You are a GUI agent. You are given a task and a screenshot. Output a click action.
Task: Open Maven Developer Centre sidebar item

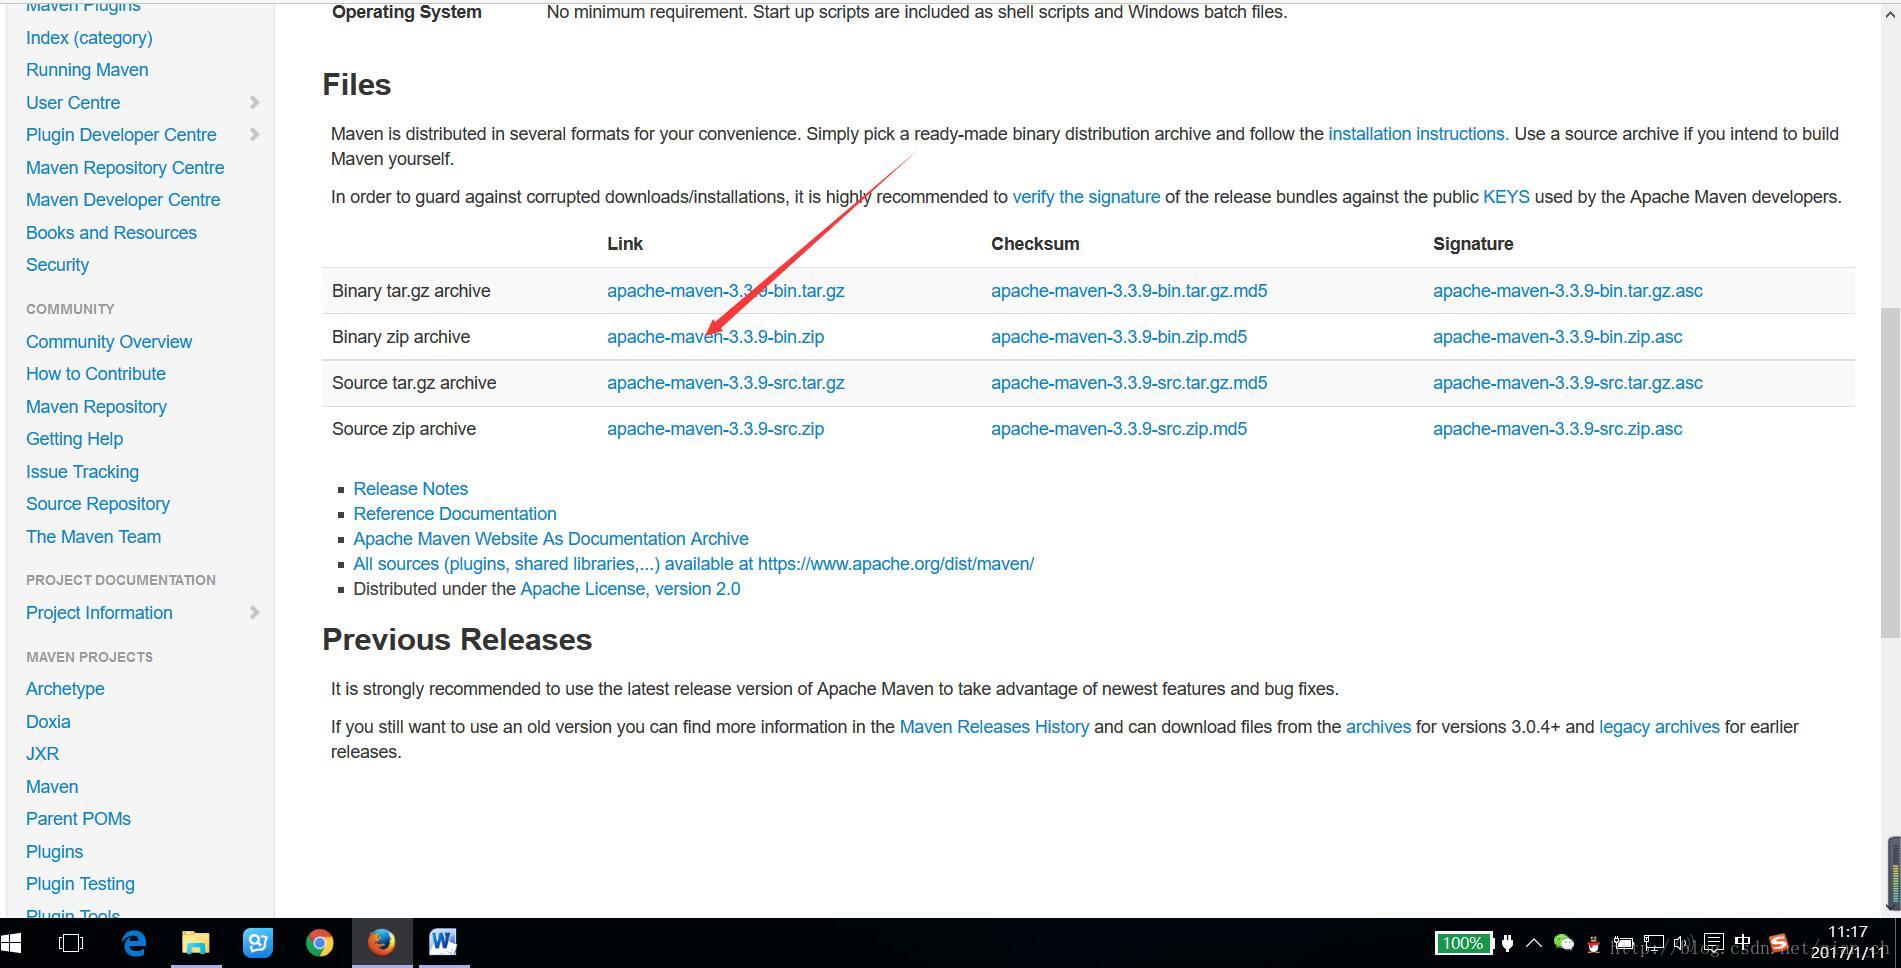coord(123,200)
